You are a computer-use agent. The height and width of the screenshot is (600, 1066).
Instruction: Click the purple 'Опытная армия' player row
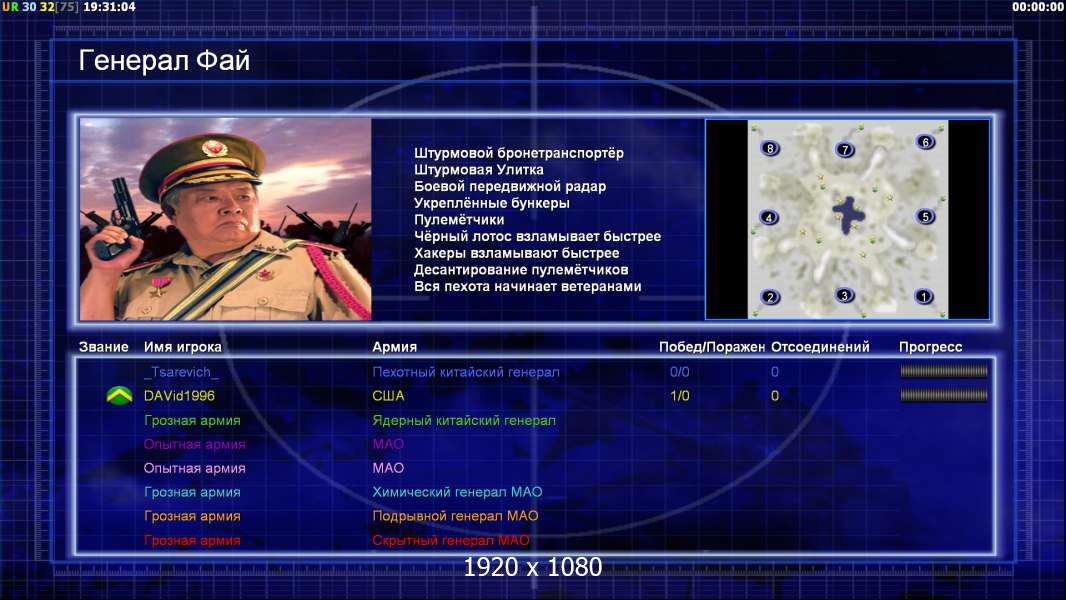click(x=194, y=444)
